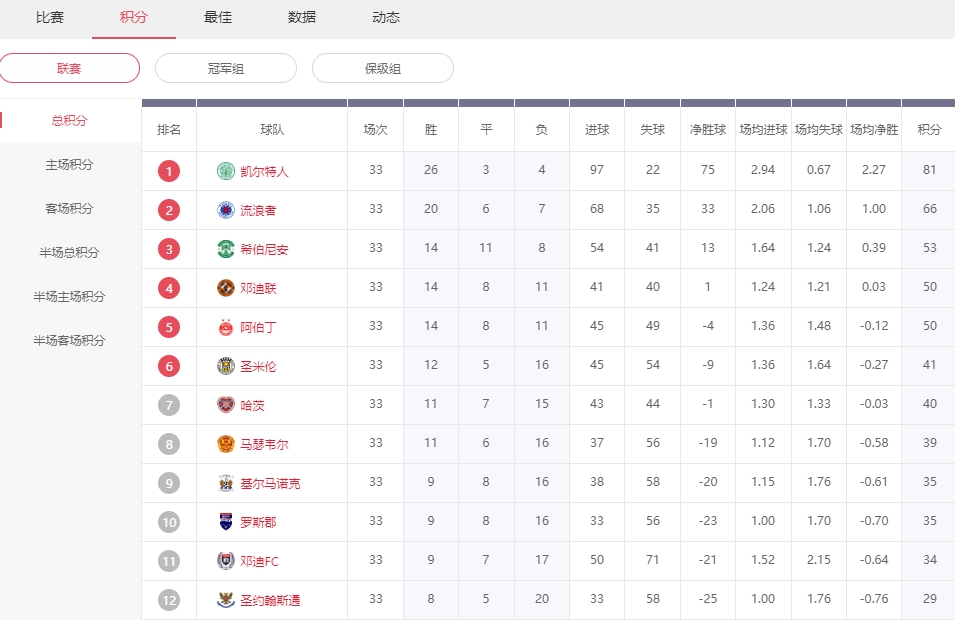Click the St Mirren crest icon
Screen dimensions: 955x627
pos(225,366)
